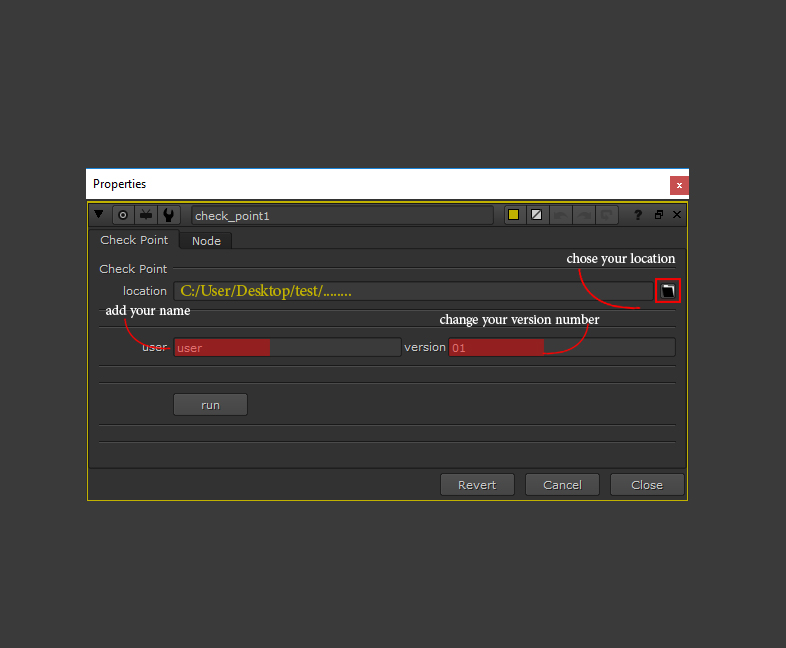
Task: Switch to the Check Point tab
Action: [134, 240]
